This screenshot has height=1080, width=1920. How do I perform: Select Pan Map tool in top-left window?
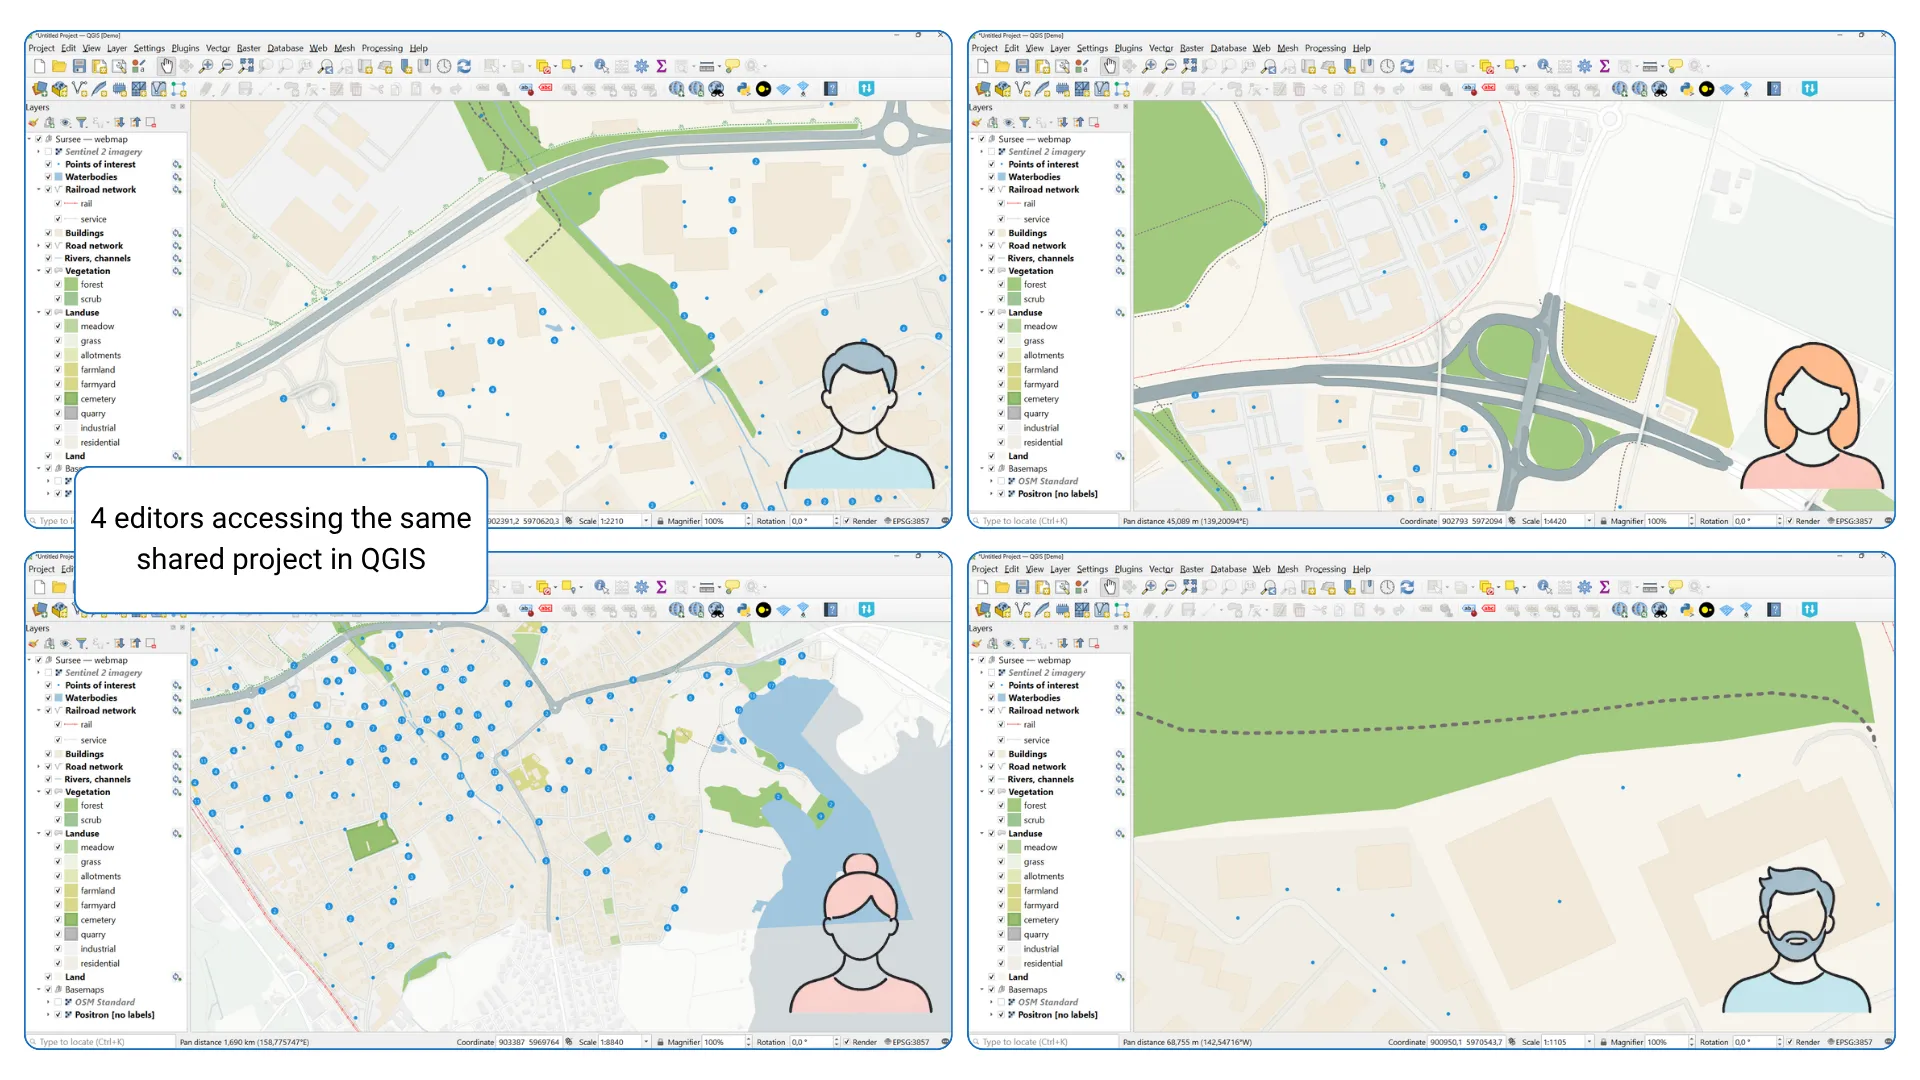tap(166, 66)
